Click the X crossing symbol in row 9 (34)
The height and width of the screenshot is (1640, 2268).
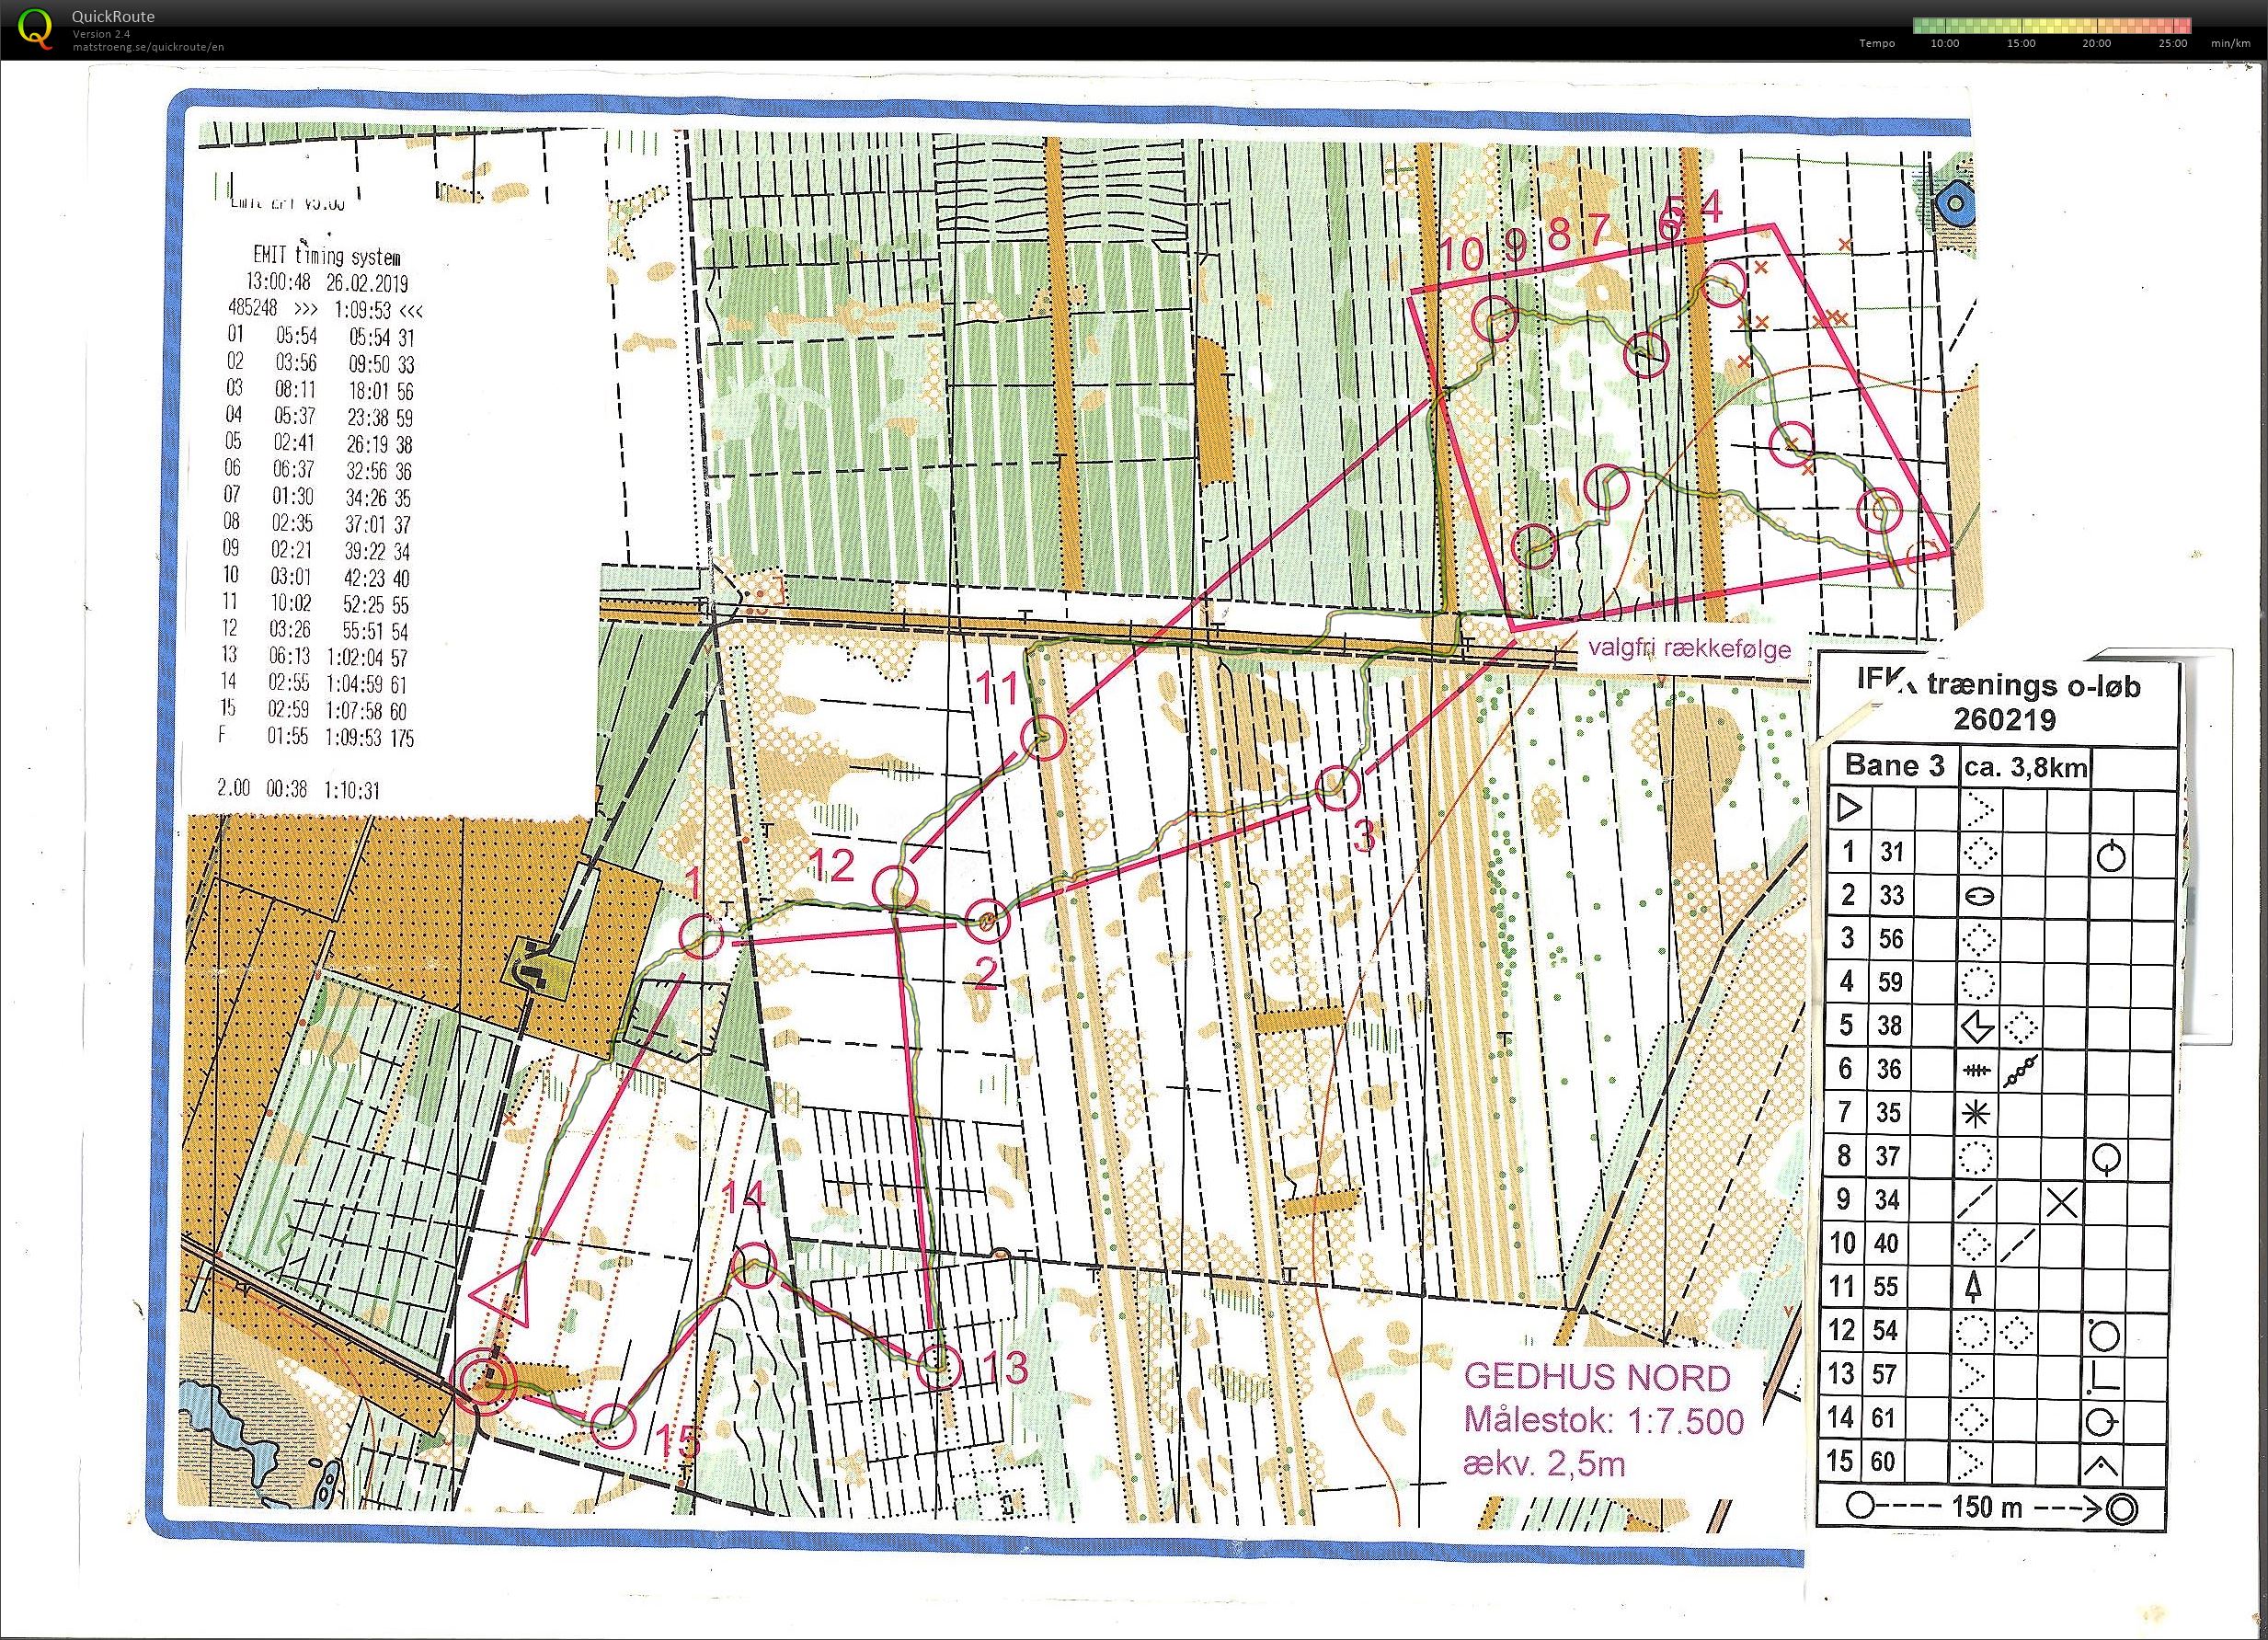coord(2062,1201)
